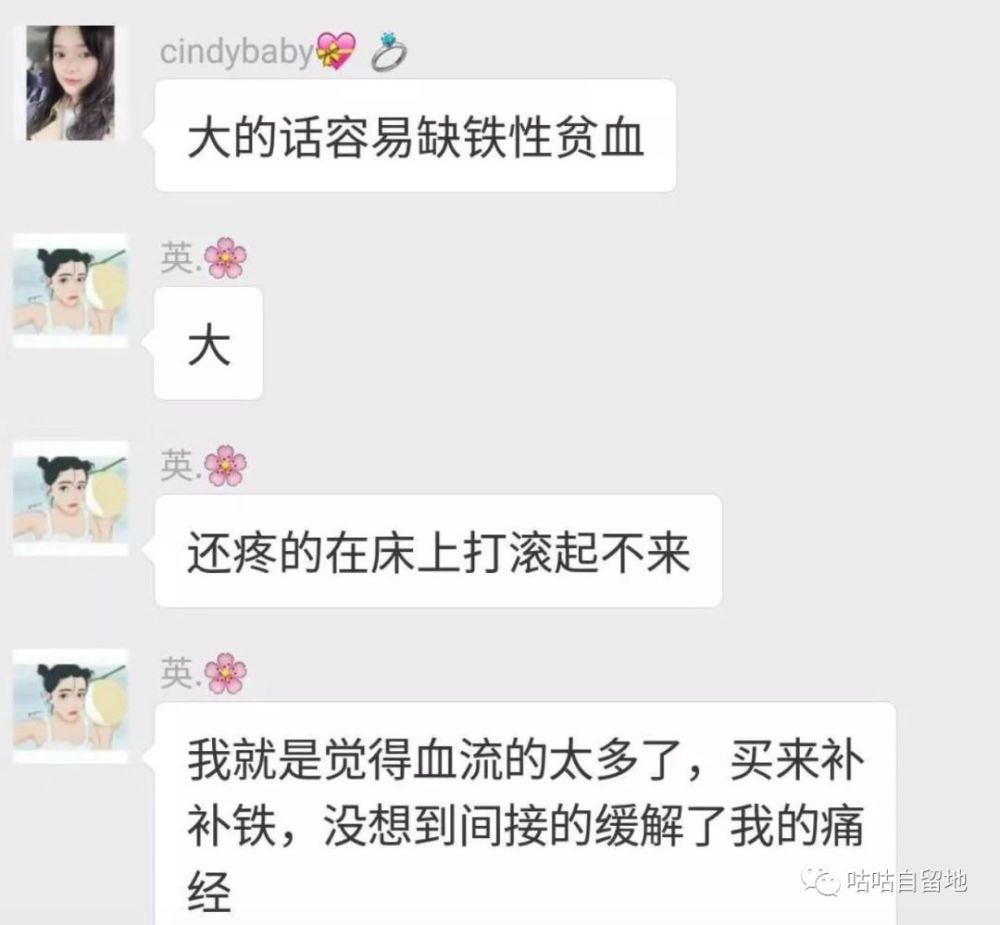Viewport: 1000px width, 925px height.
Task: Tap the 英 name above the 还疼的在床上打滚 message
Action: click(181, 466)
